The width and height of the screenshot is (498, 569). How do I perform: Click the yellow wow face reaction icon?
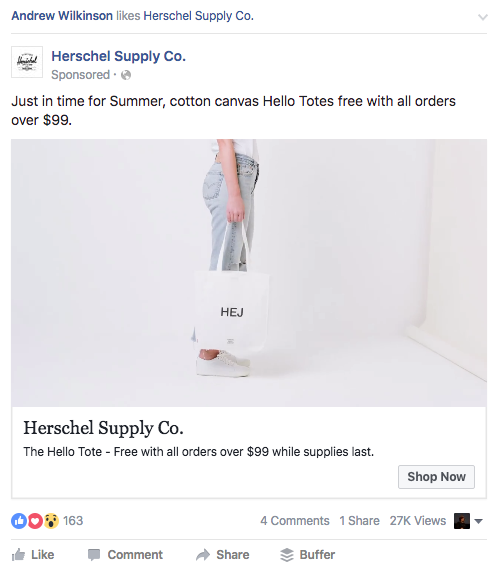(x=51, y=521)
